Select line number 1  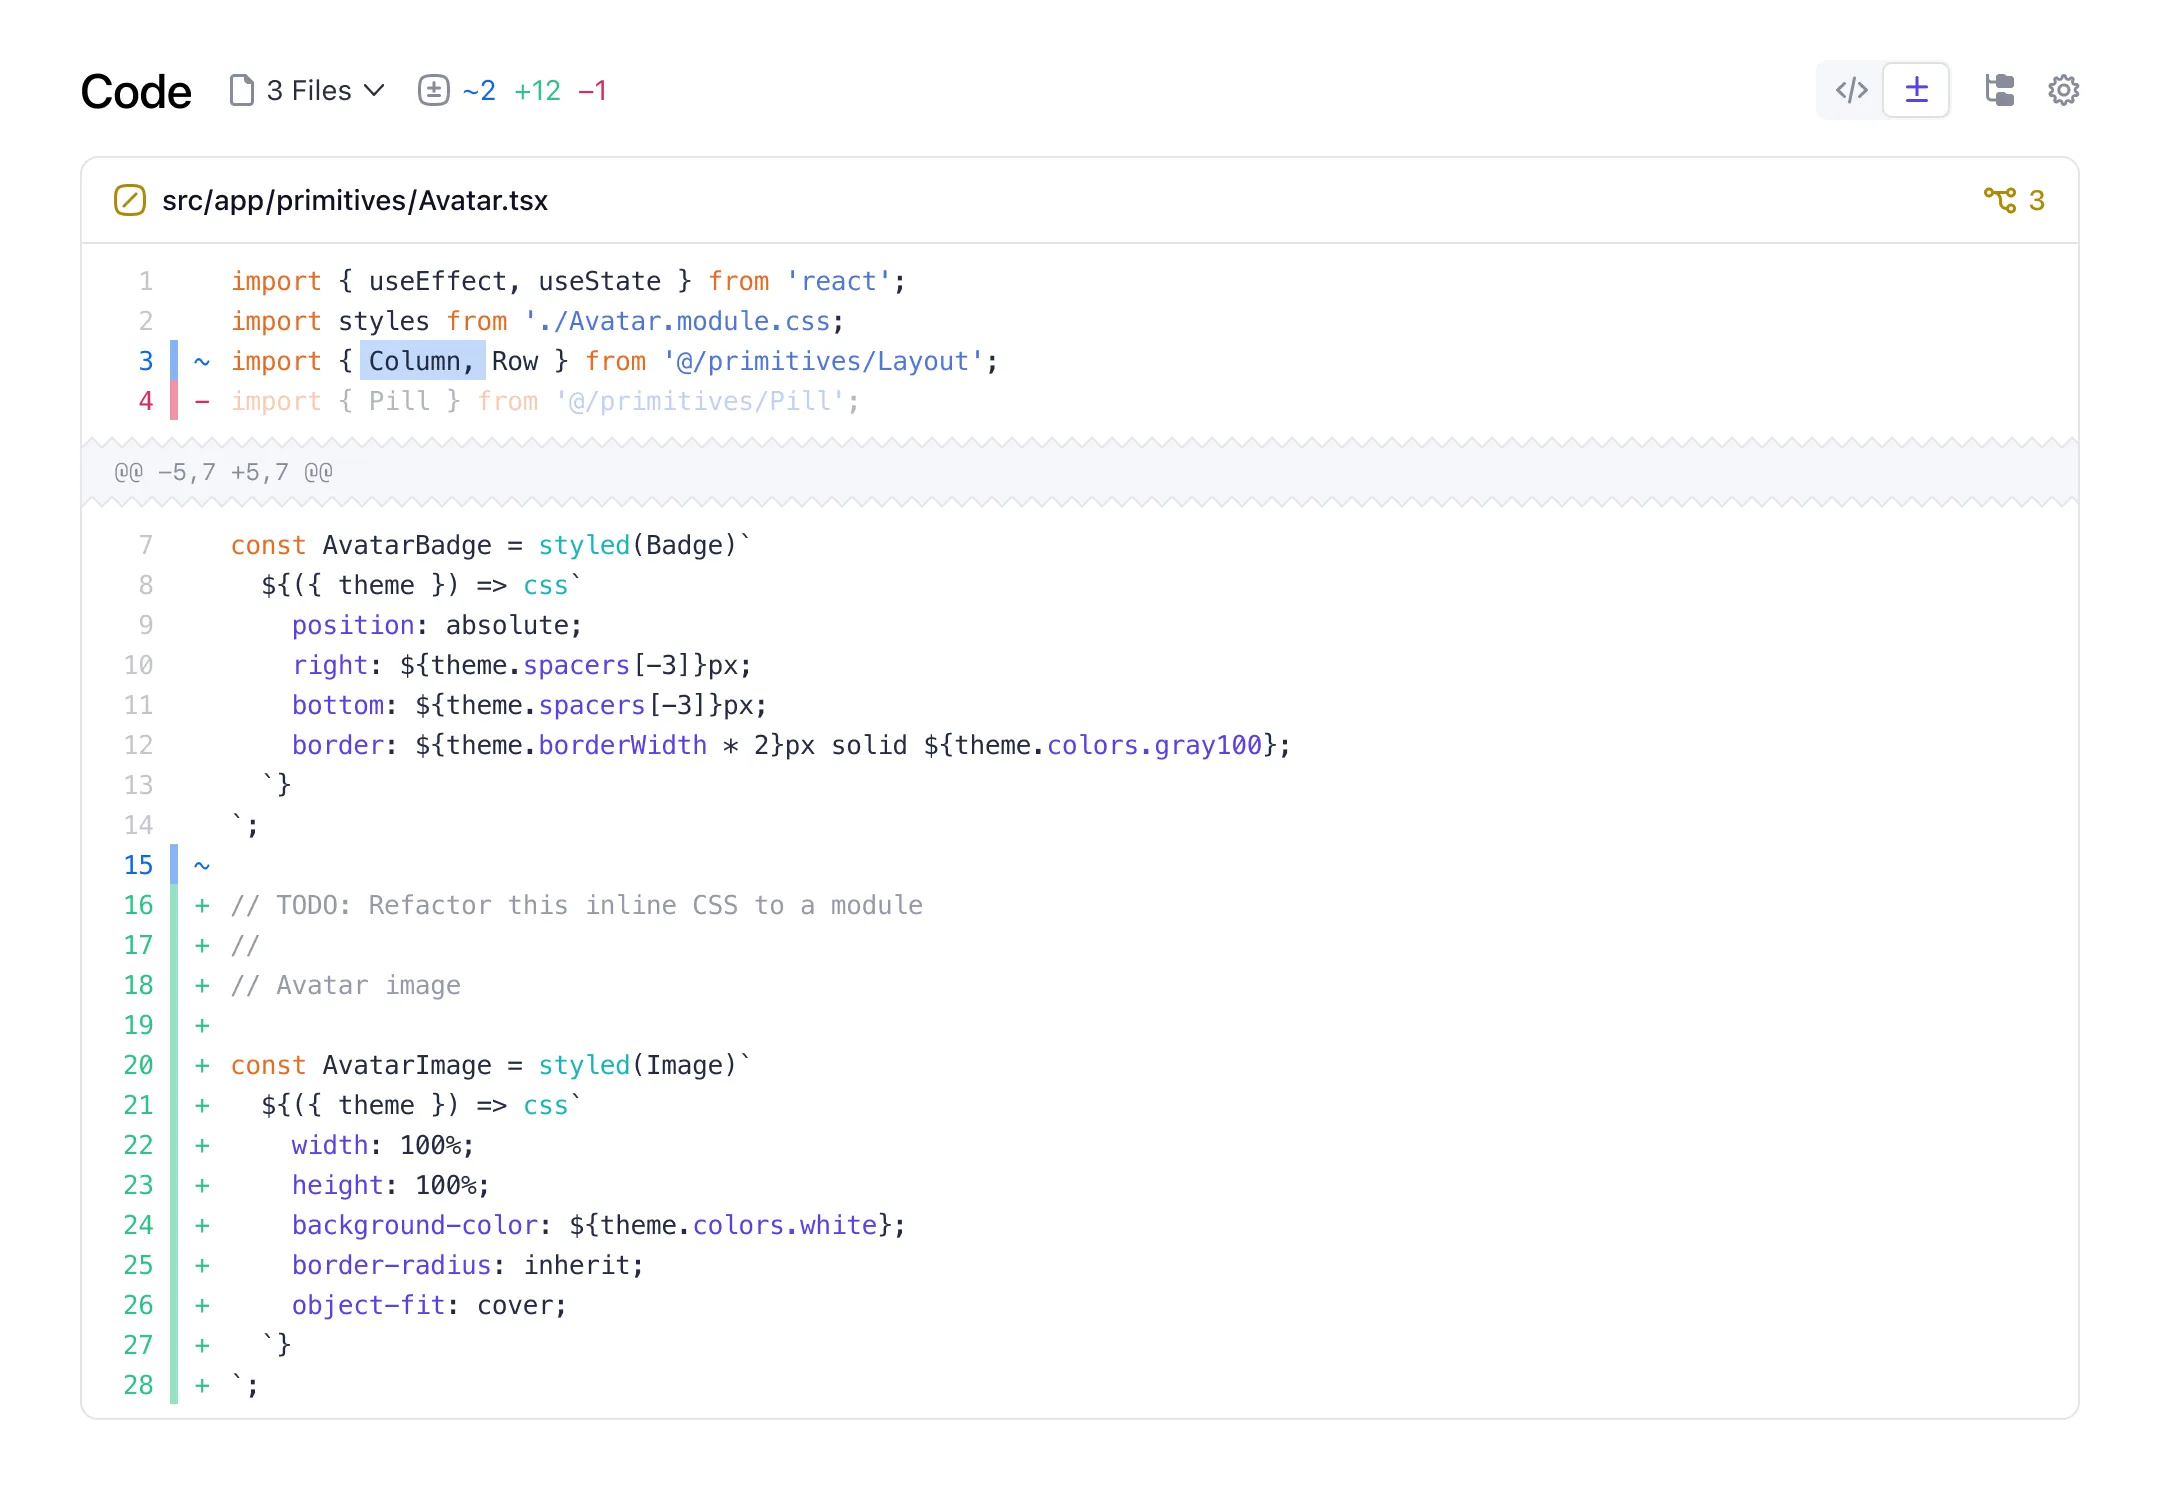(x=146, y=281)
